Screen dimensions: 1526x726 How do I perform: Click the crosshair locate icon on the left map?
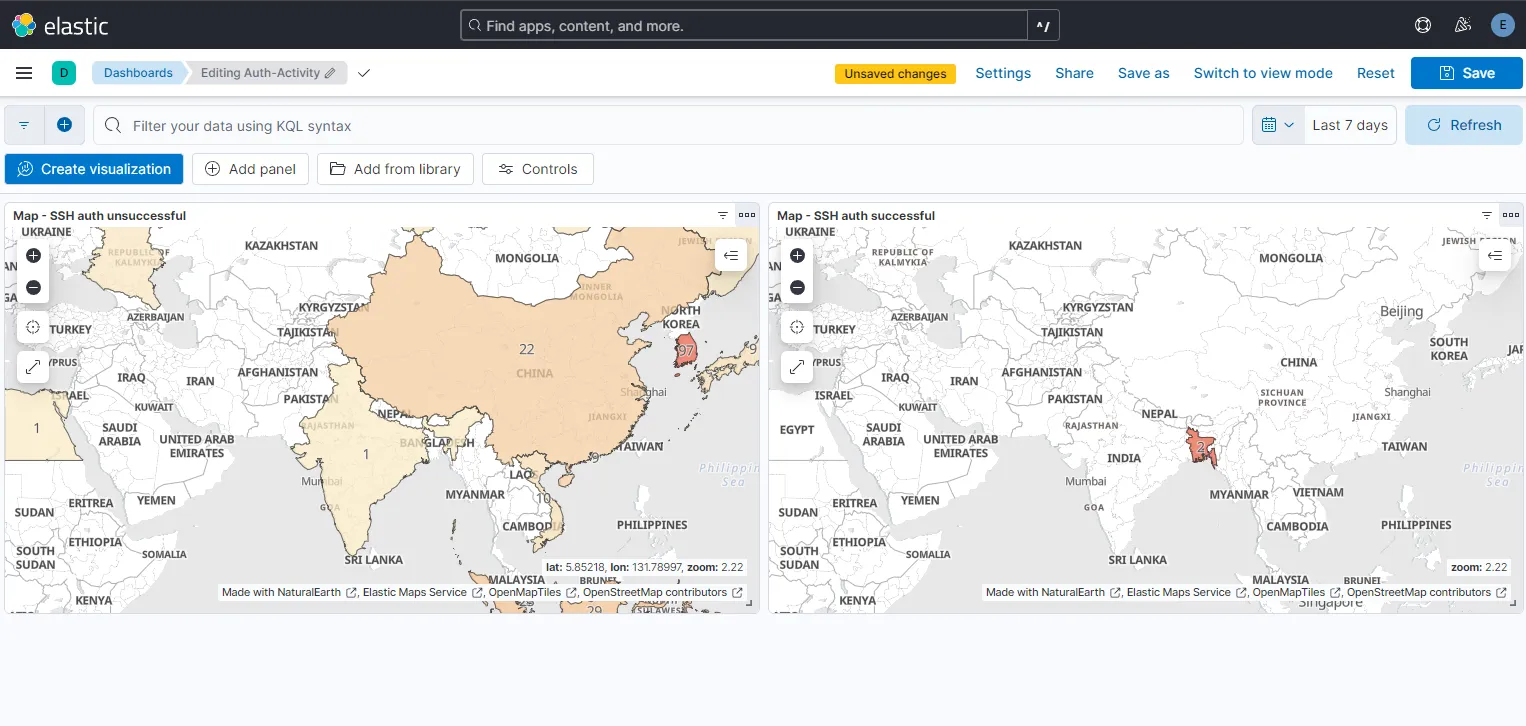click(x=33, y=326)
